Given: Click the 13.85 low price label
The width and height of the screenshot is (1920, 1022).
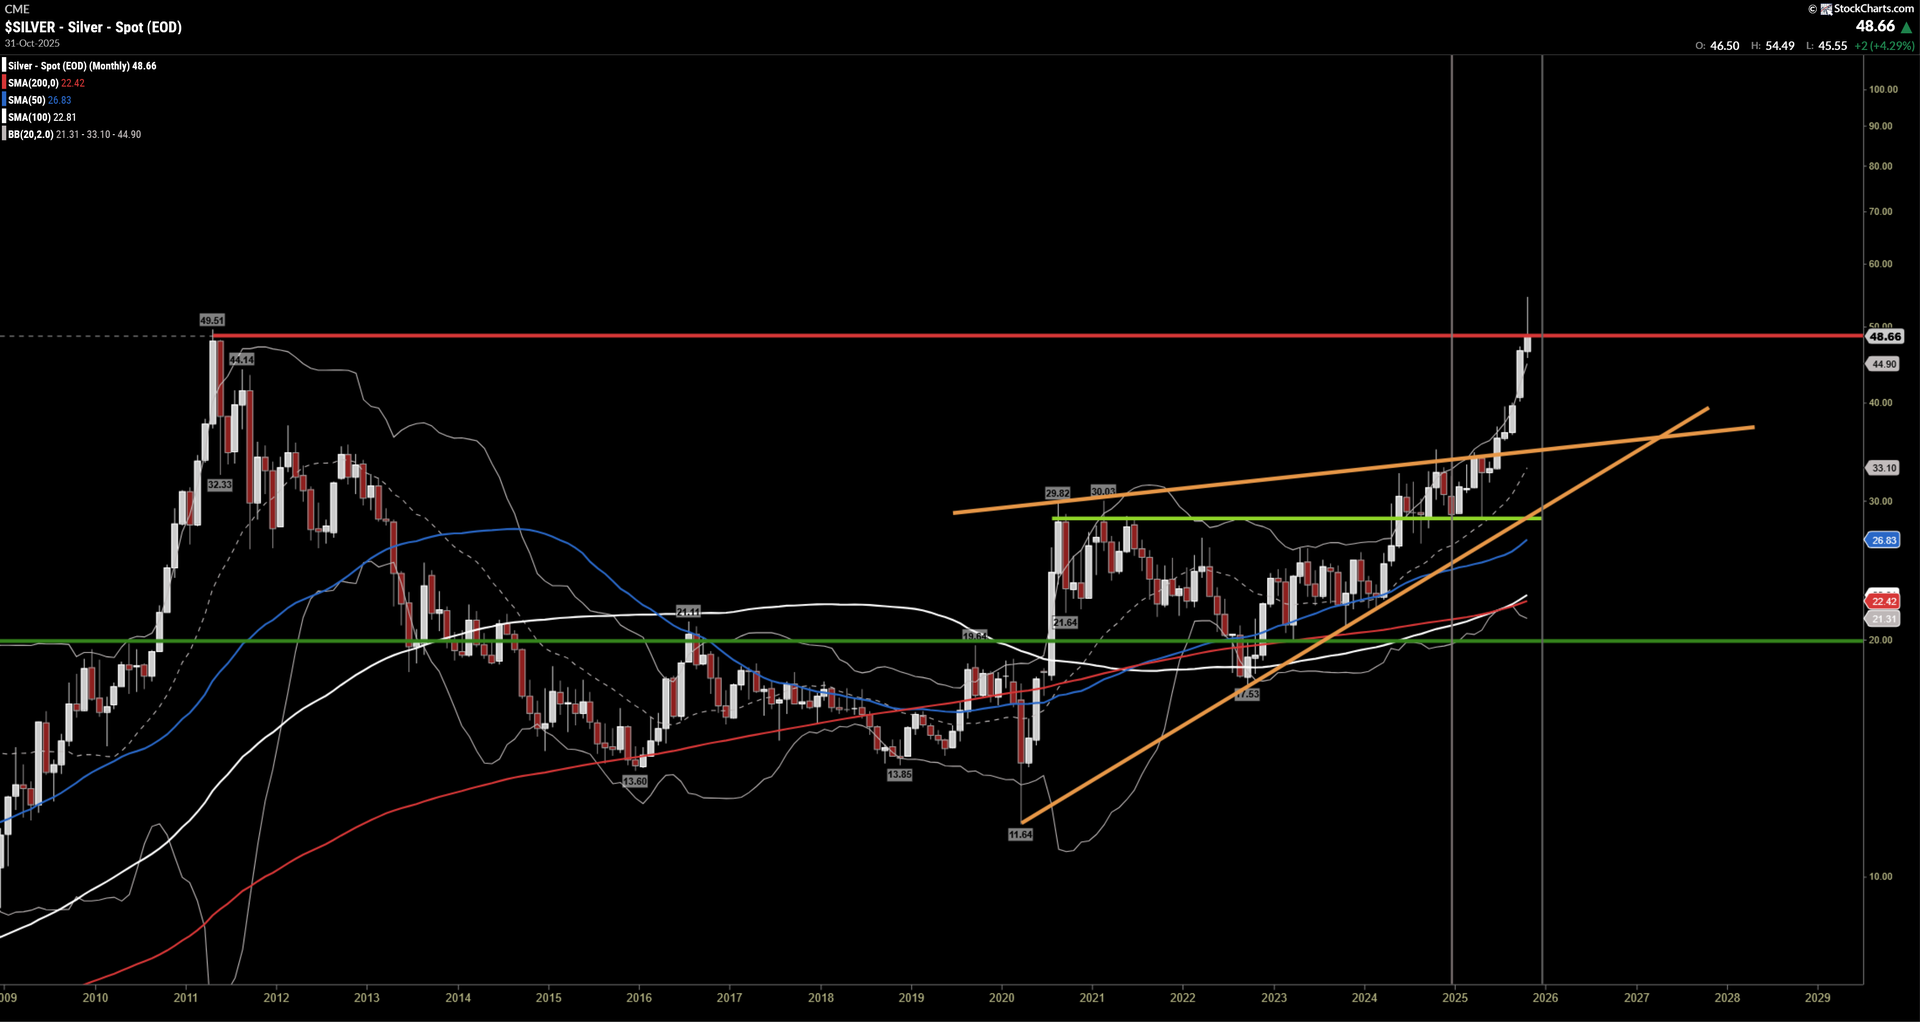Looking at the screenshot, I should pos(899,774).
